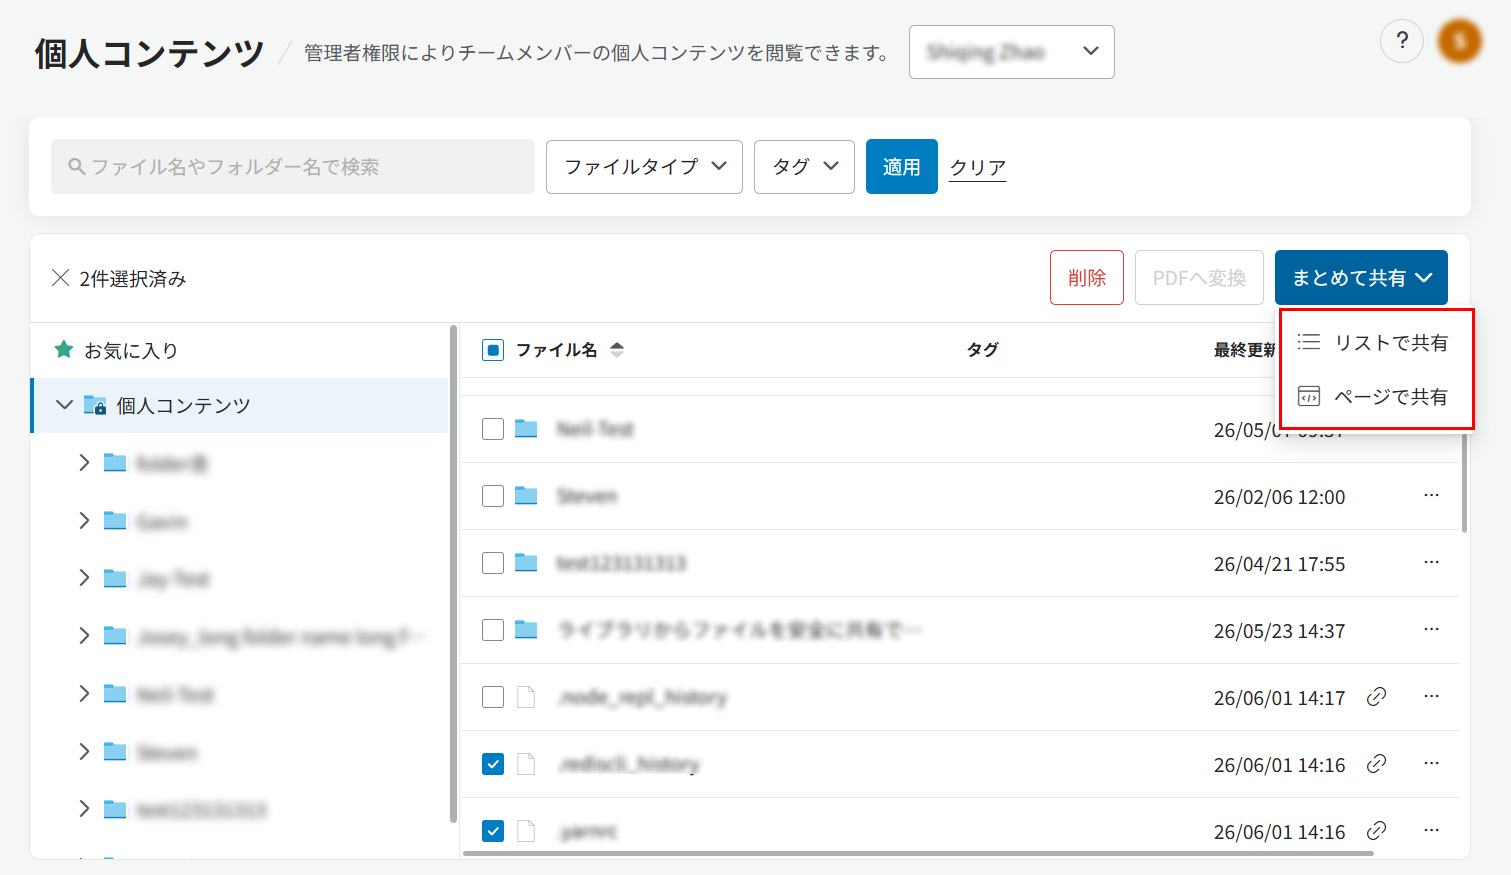Click link icon in the .rediscli_history row
Image resolution: width=1511 pixels, height=875 pixels.
click(1376, 764)
